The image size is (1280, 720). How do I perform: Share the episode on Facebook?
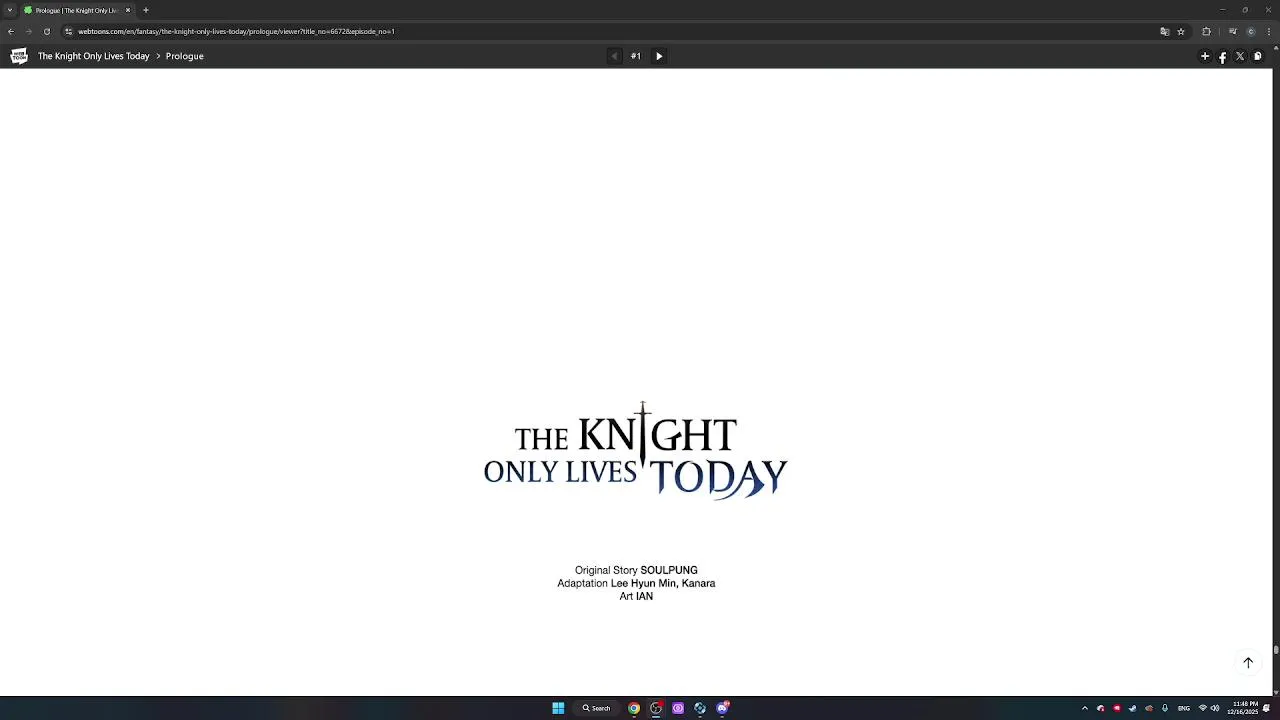tap(1222, 57)
